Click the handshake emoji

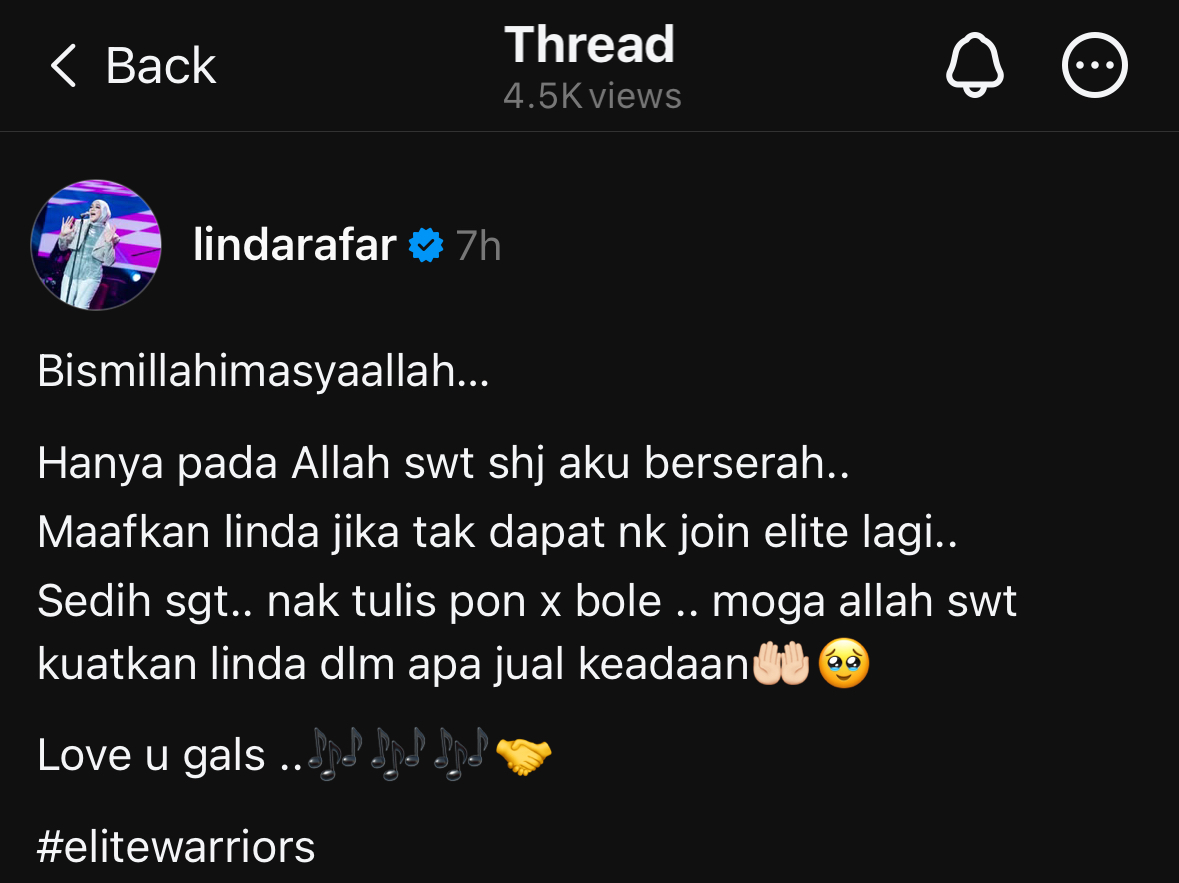[524, 755]
